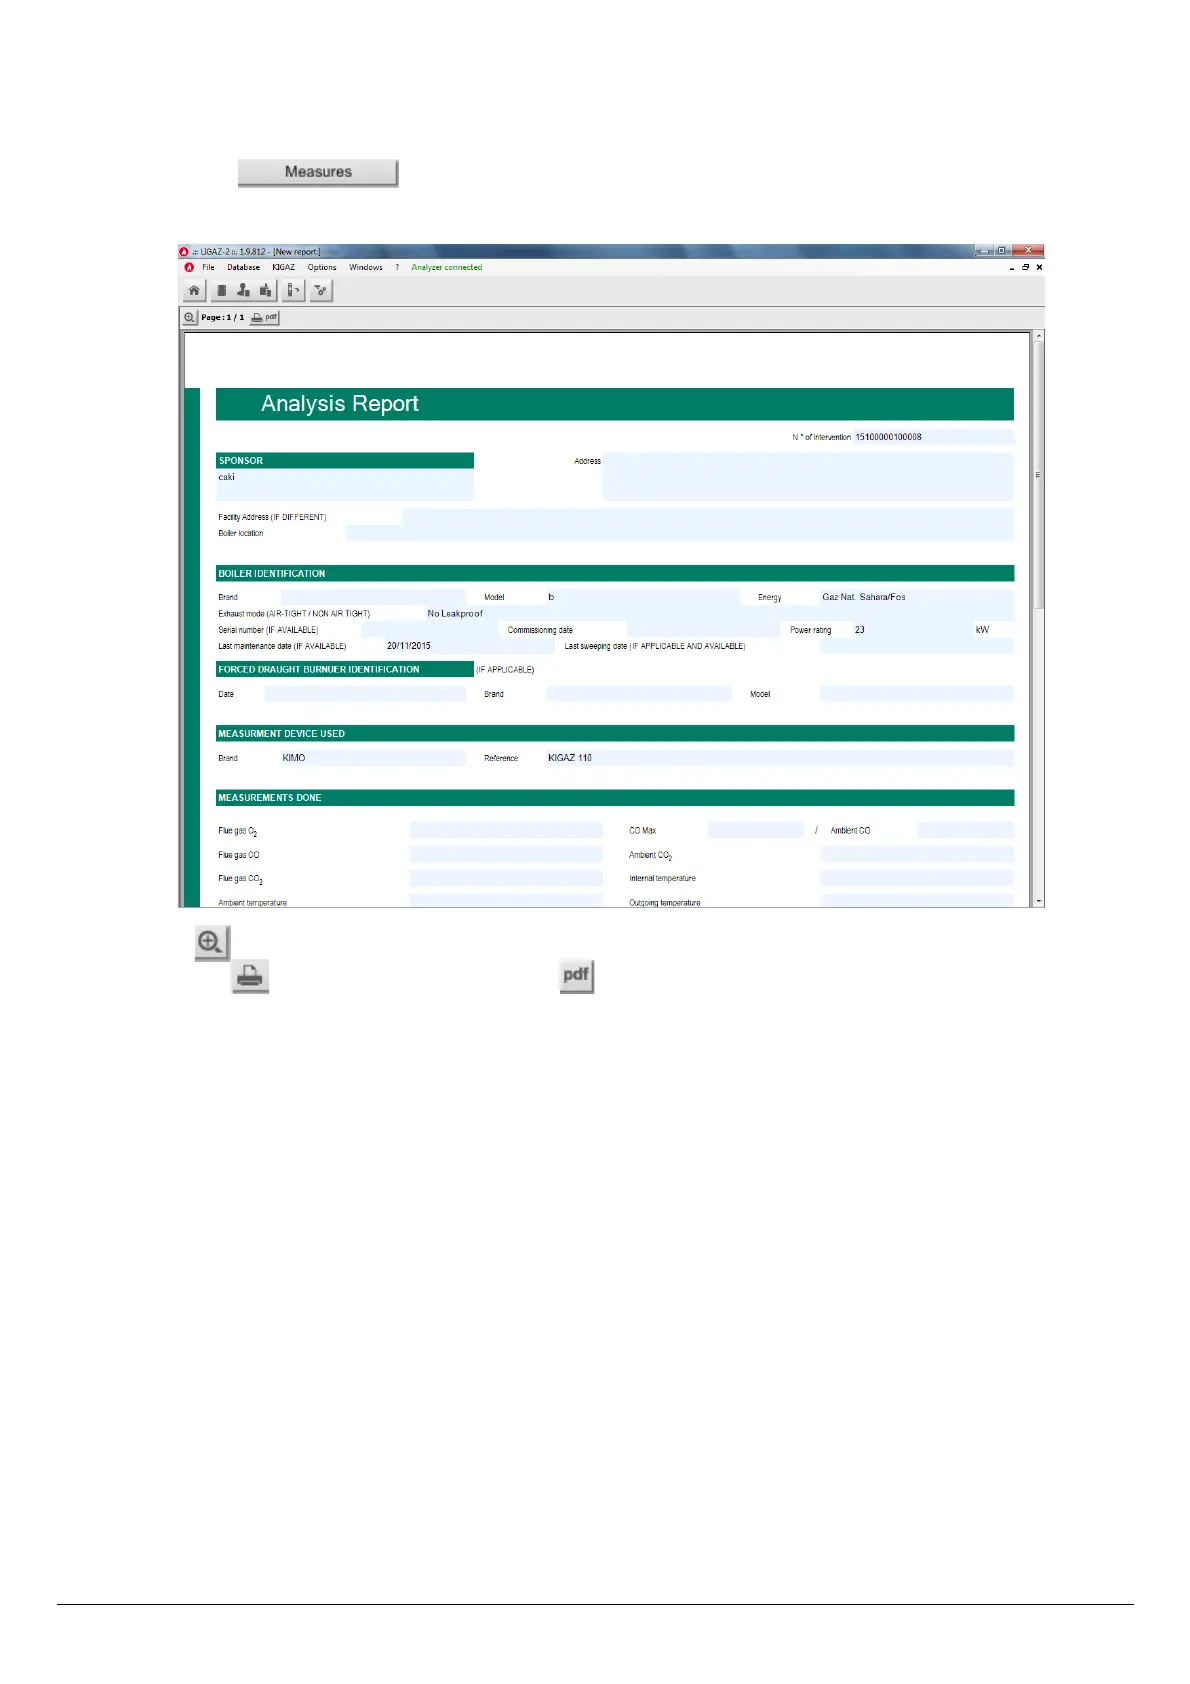Click the large printer icon below the window
The image size is (1190, 1684).
[x=250, y=976]
